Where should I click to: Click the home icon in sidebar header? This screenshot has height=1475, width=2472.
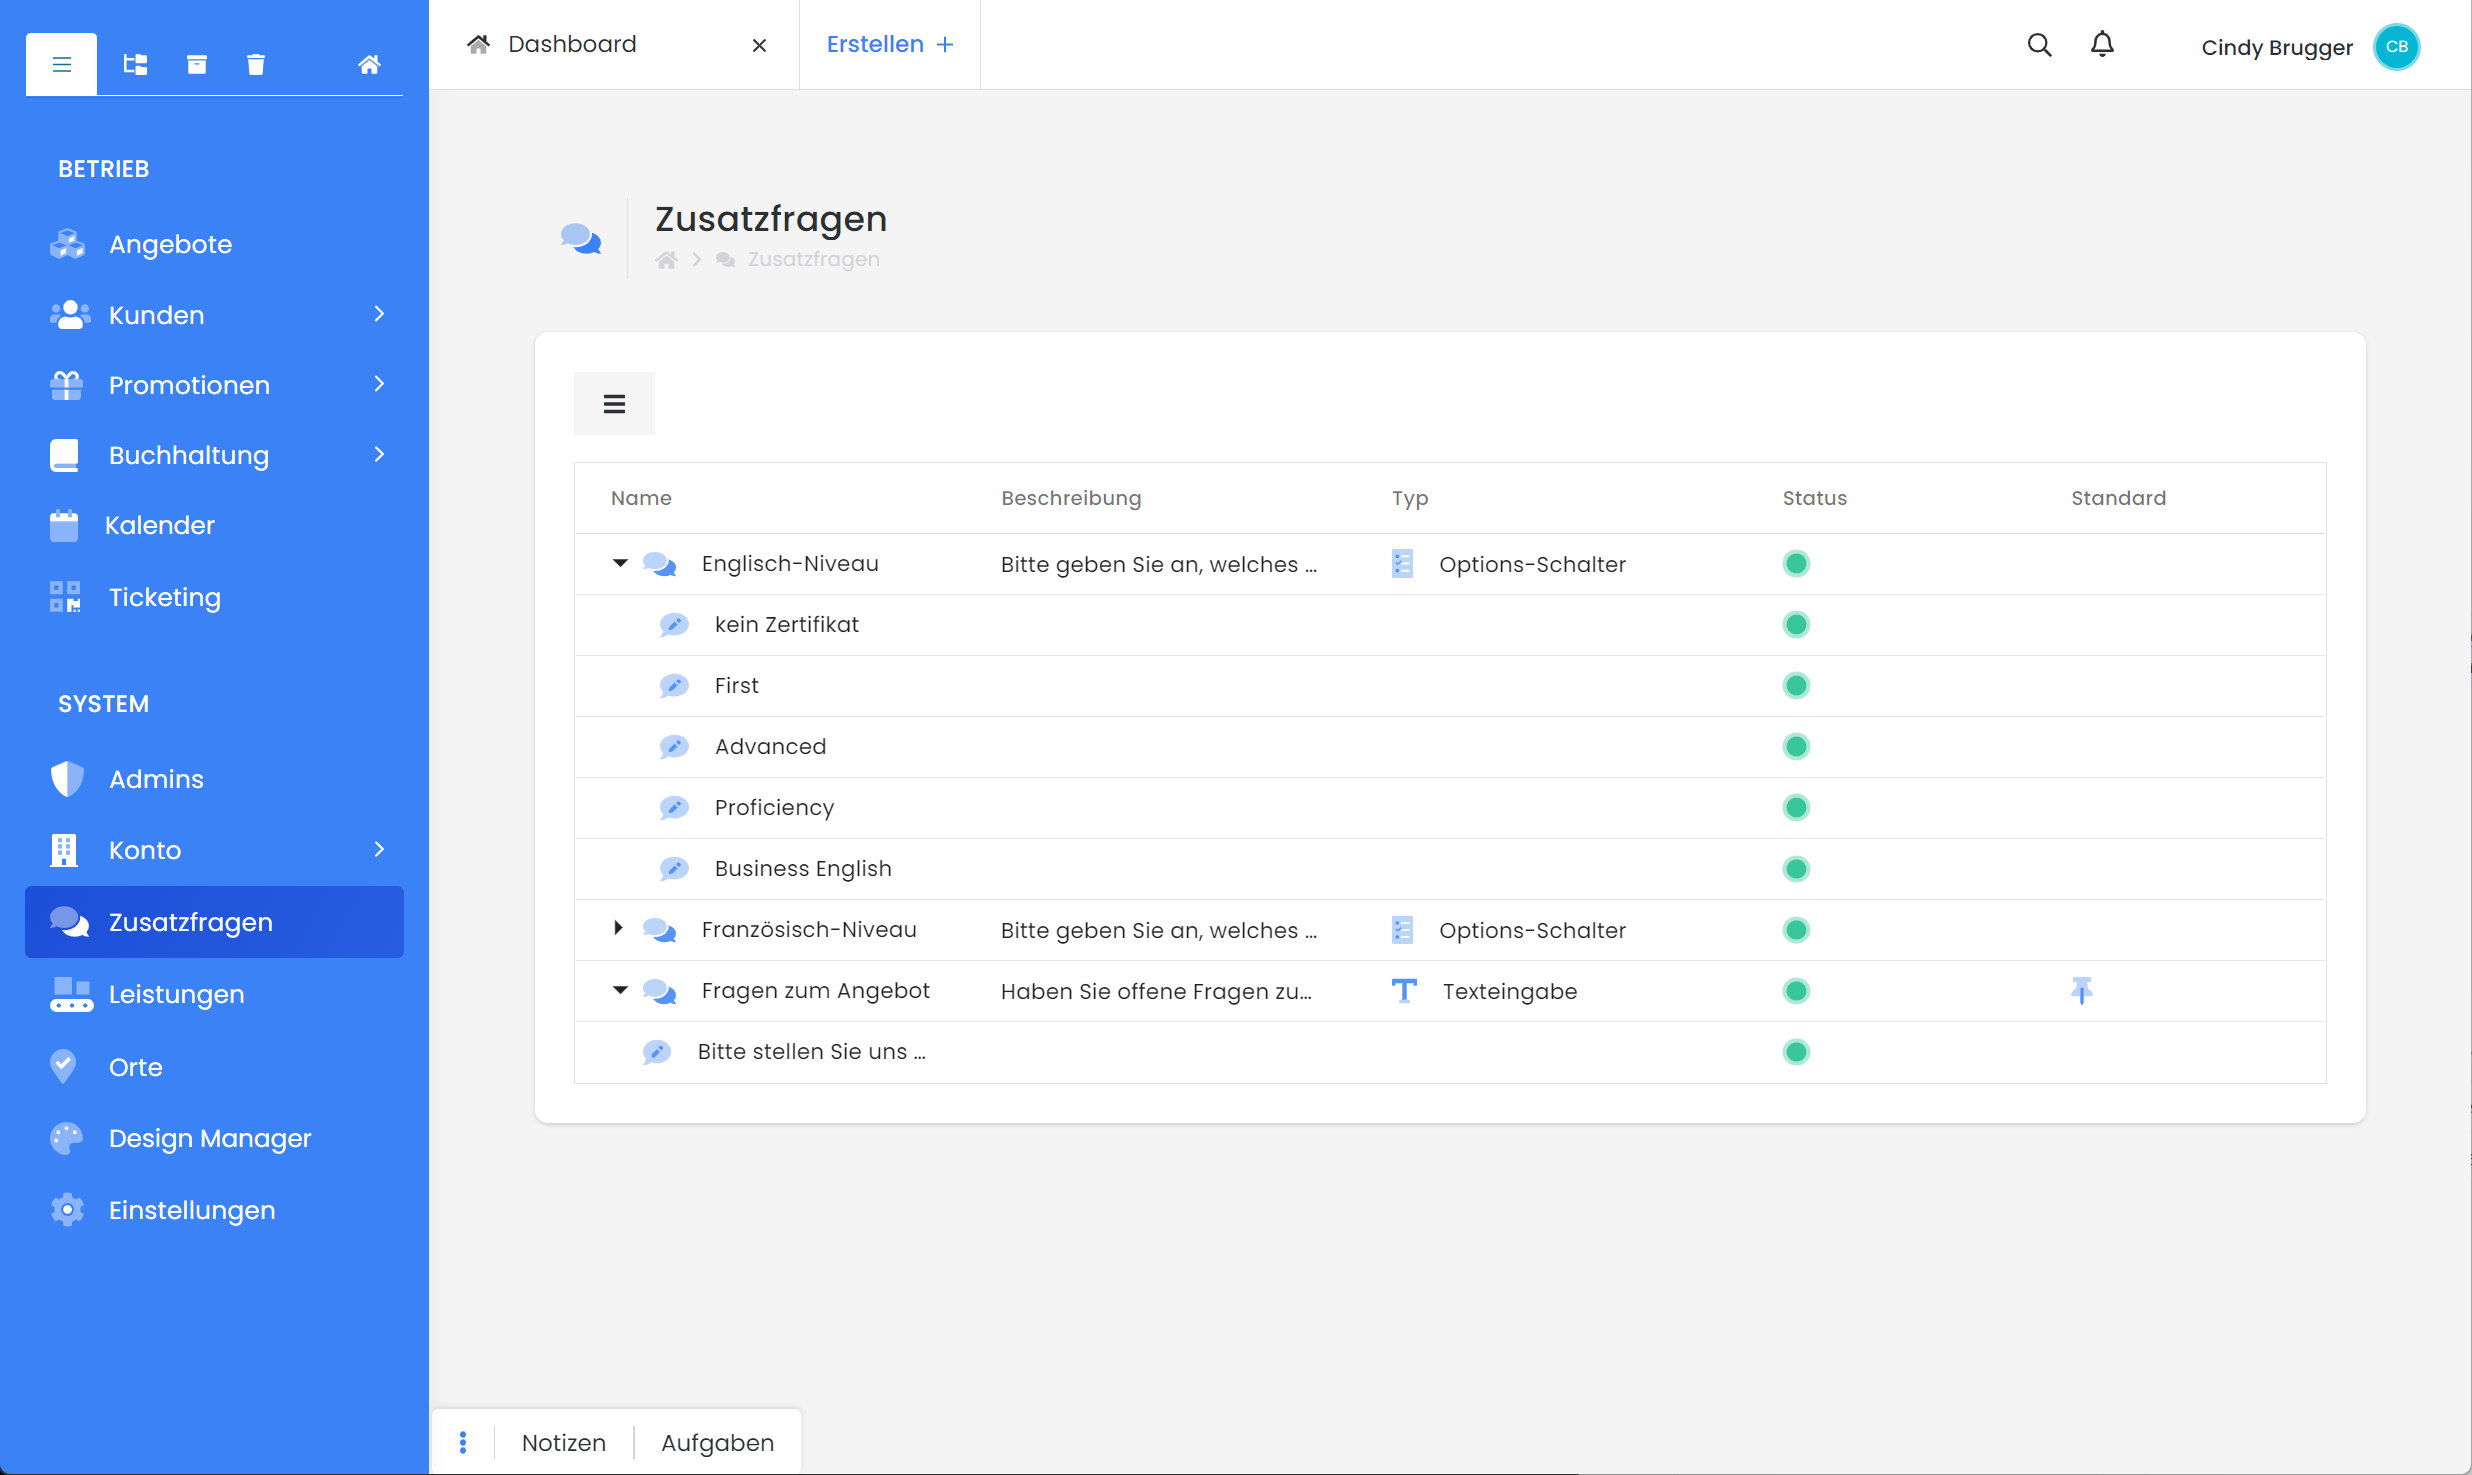coord(369,65)
